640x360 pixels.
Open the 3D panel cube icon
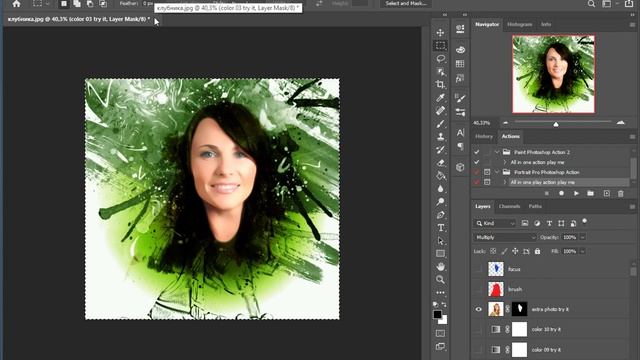[x=460, y=167]
